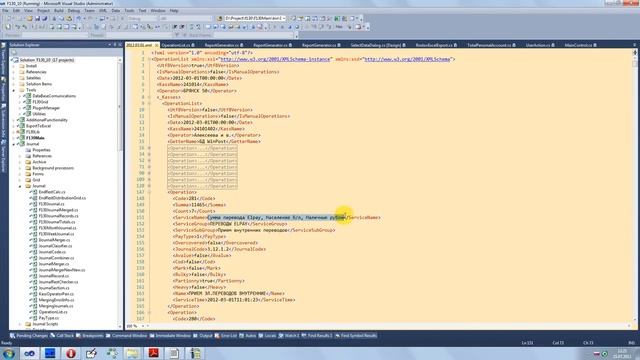Open the file path combo box in toolbar
Viewport: 640px width, 360px height.
click(255, 19)
